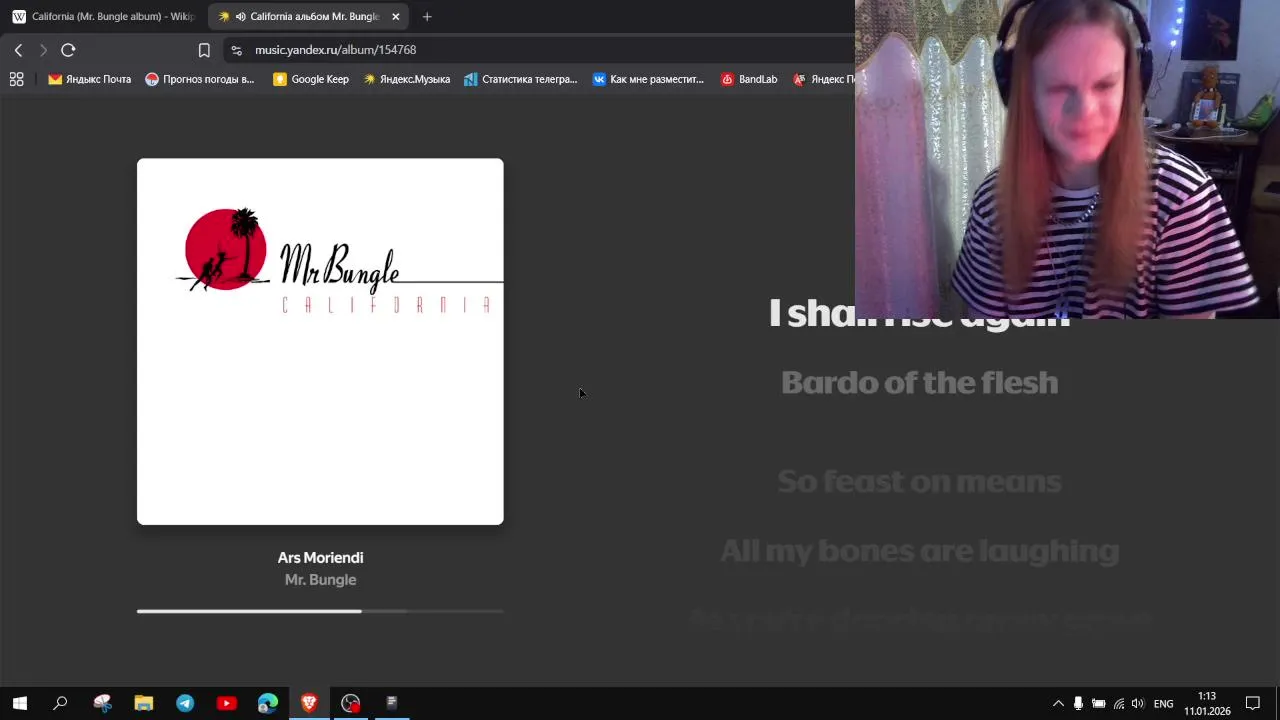Go back with the browser back arrow
This screenshot has height=720, width=1280.
18,50
